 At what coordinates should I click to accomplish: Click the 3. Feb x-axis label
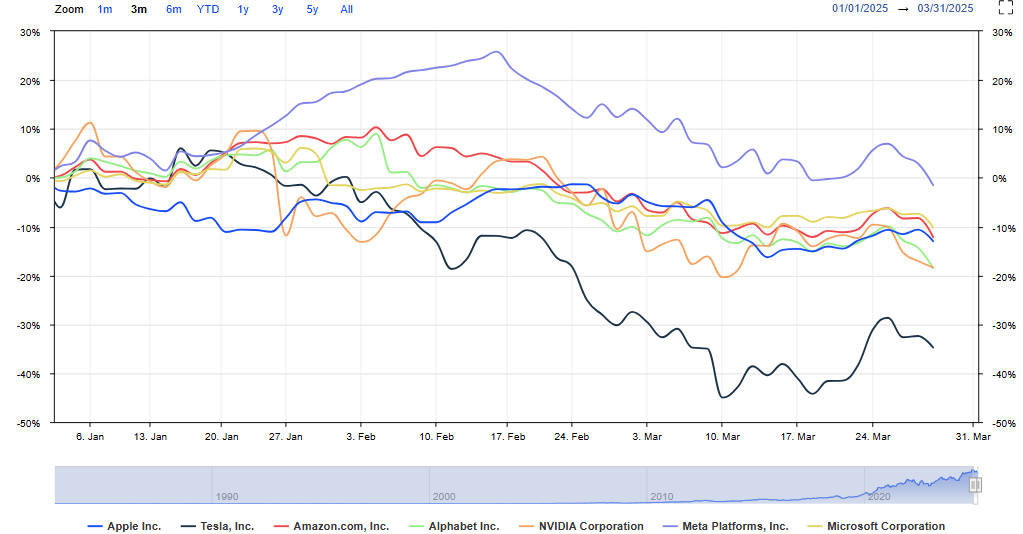point(360,436)
